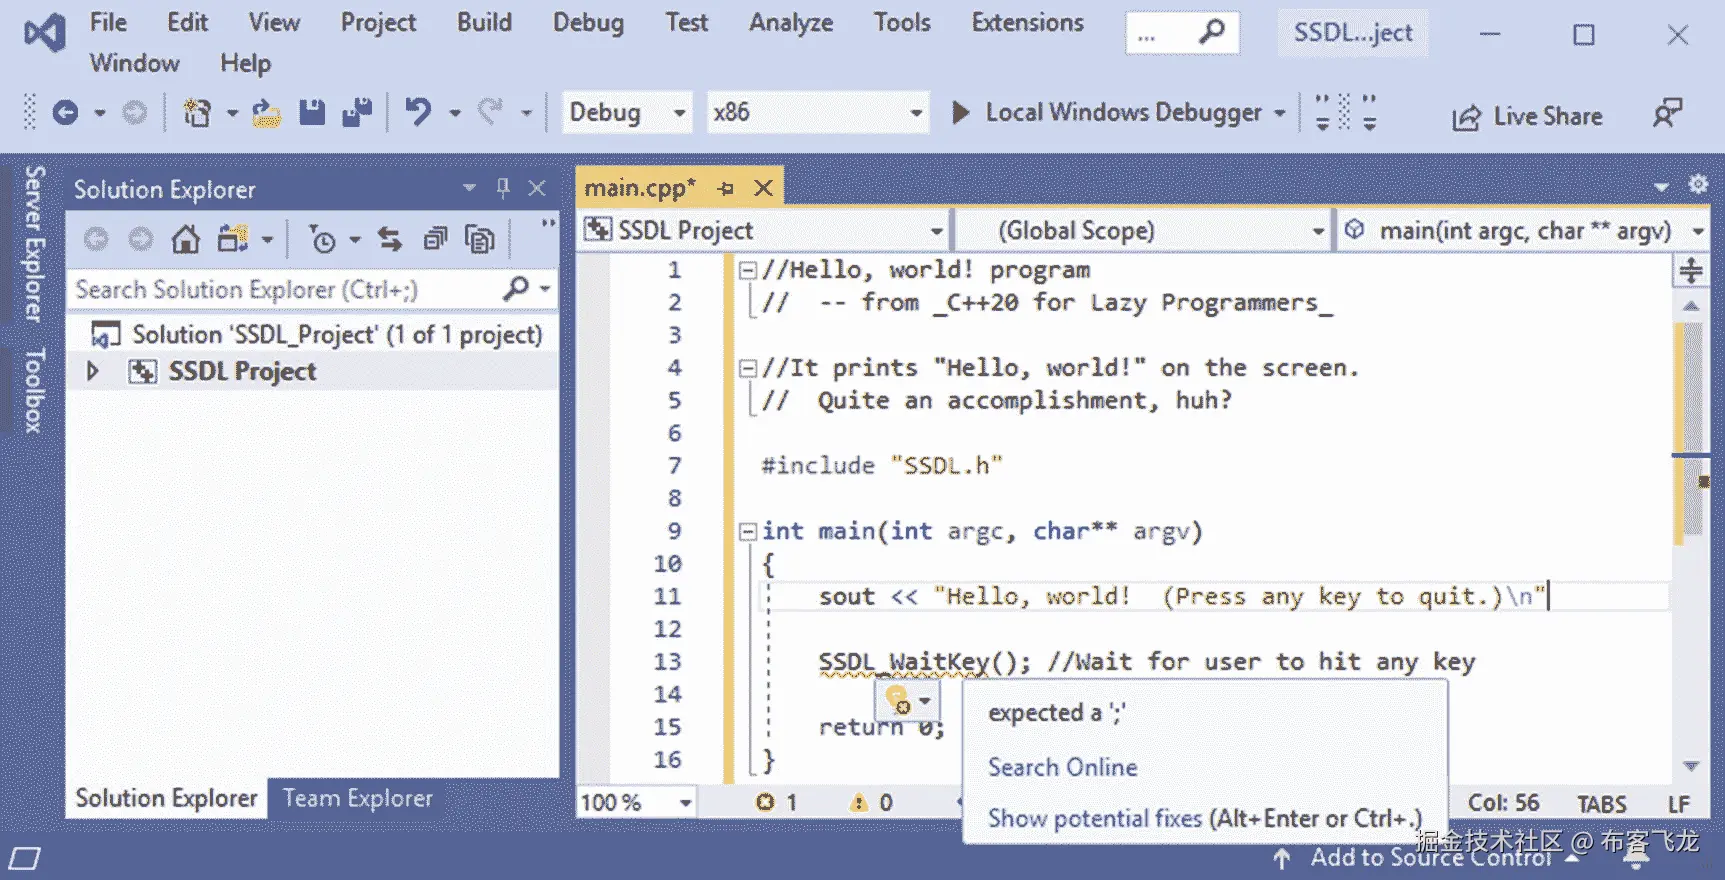Open the File menu
1725x880 pixels.
pos(108,22)
